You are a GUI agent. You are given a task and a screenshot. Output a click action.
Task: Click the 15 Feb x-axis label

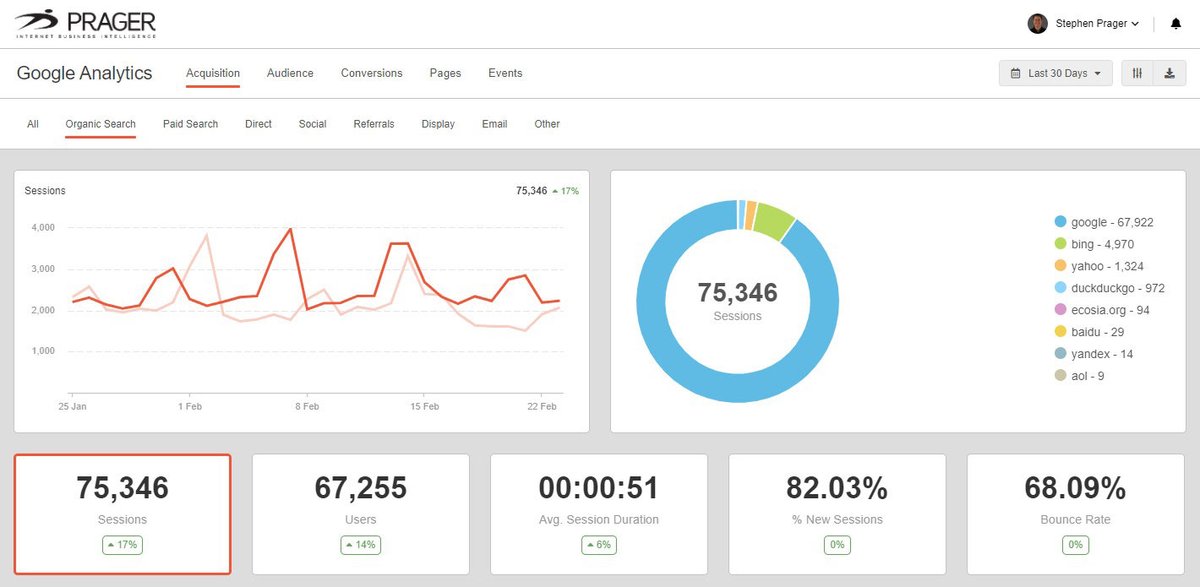click(424, 406)
